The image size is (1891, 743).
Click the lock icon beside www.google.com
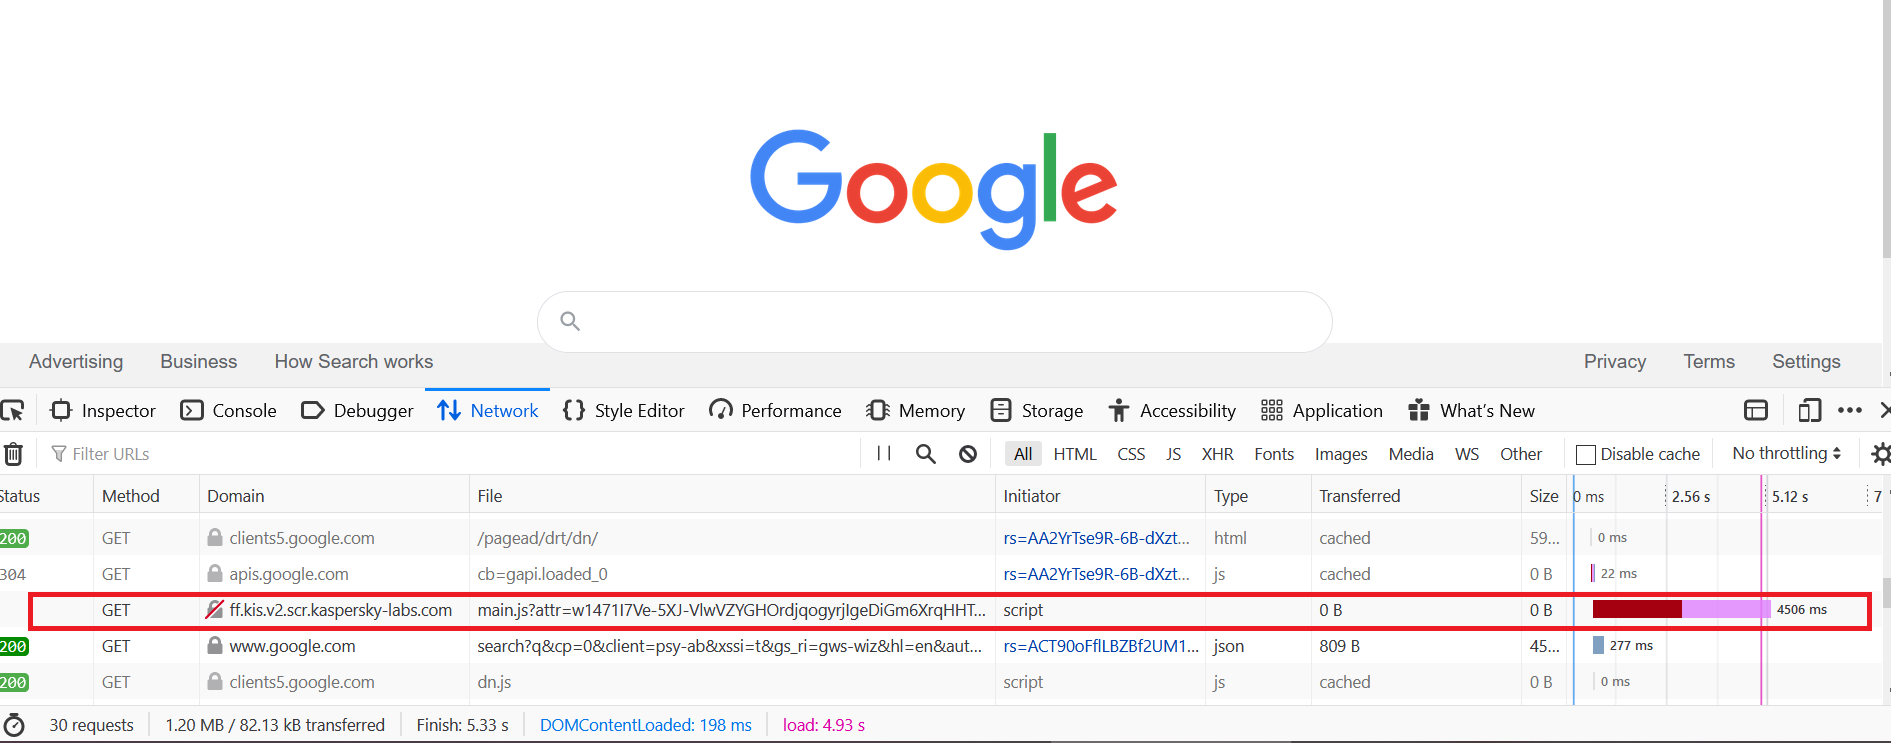pyautogui.click(x=215, y=645)
